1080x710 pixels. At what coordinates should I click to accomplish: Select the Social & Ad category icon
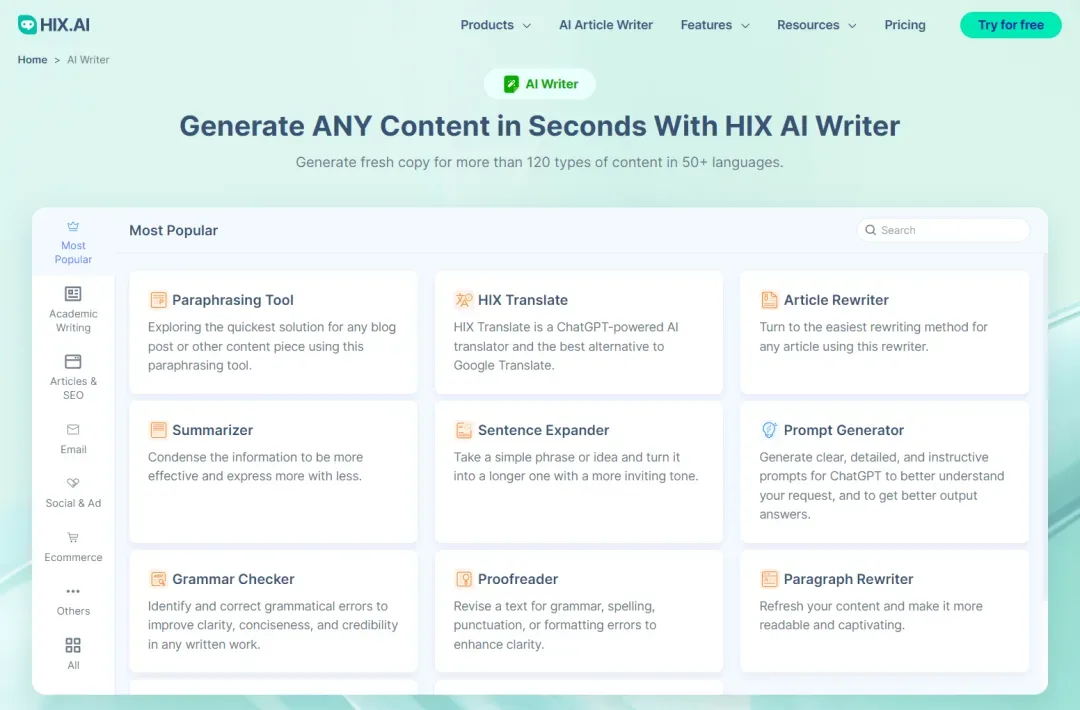pos(73,484)
